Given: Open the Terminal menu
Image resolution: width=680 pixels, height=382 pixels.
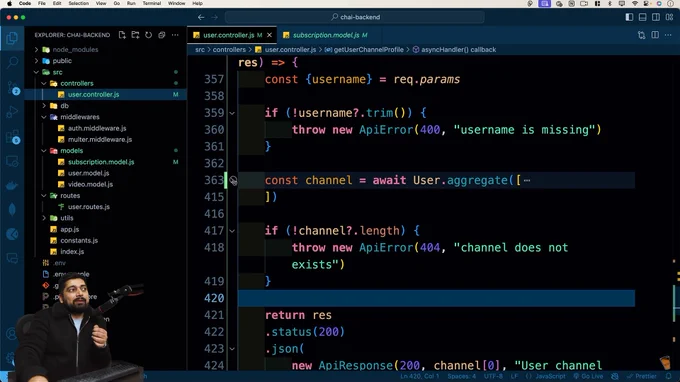Looking at the screenshot, I should coord(152,3).
